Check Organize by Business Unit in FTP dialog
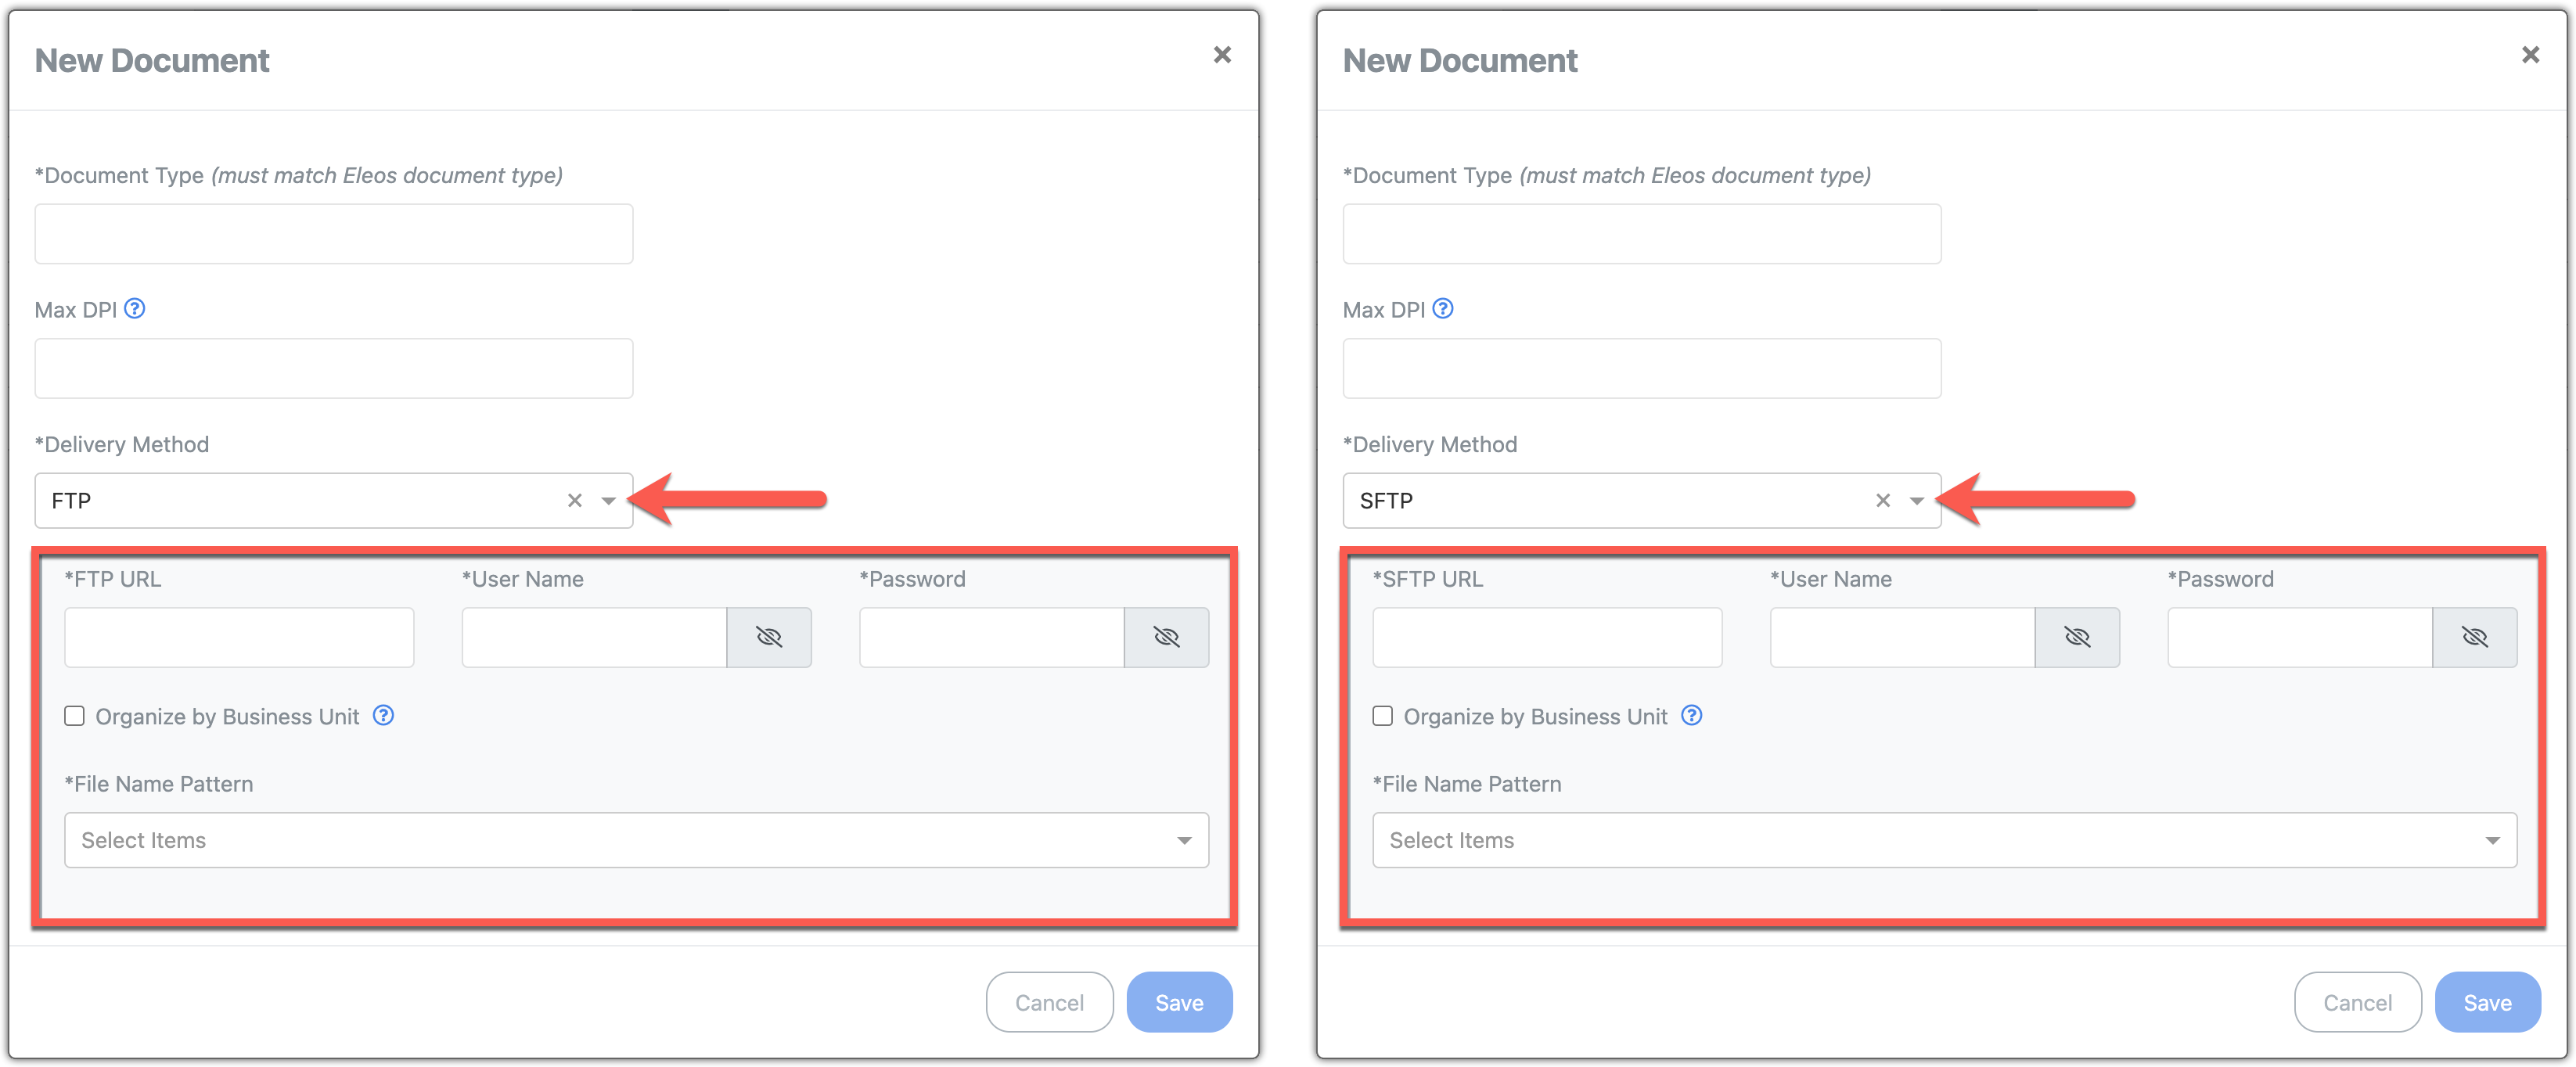 pos(74,716)
